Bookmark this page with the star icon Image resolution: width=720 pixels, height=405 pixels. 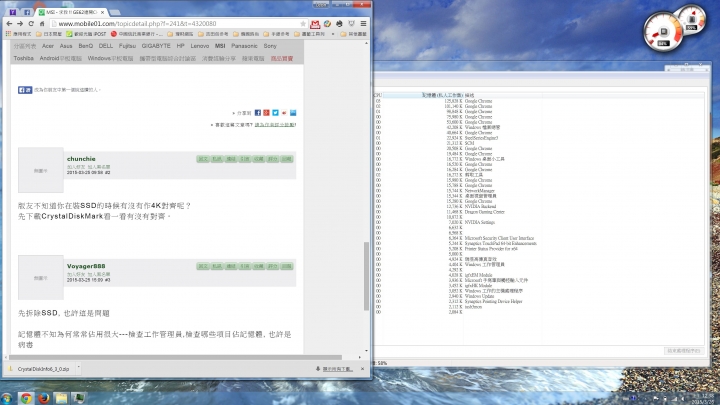click(303, 23)
